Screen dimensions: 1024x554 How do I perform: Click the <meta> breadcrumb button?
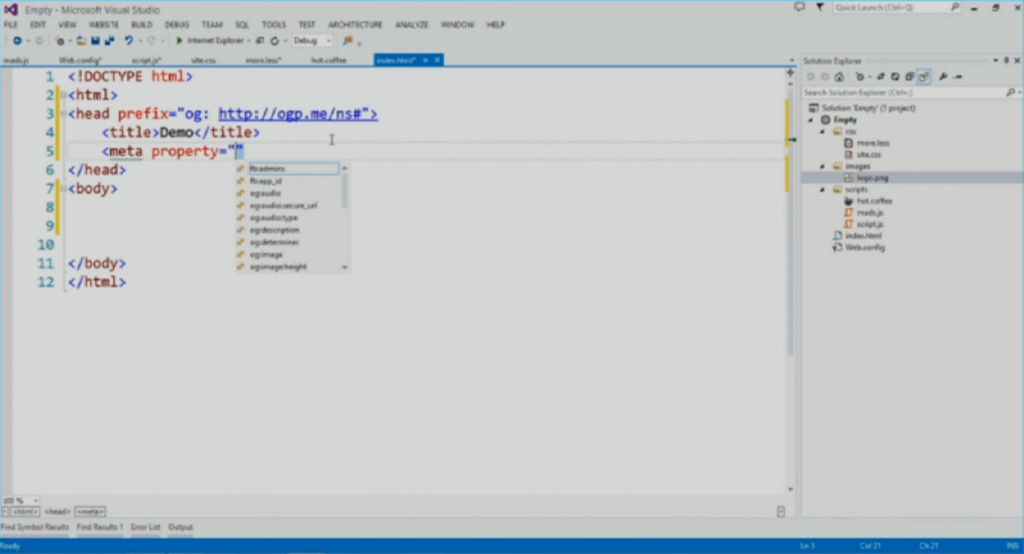point(90,512)
